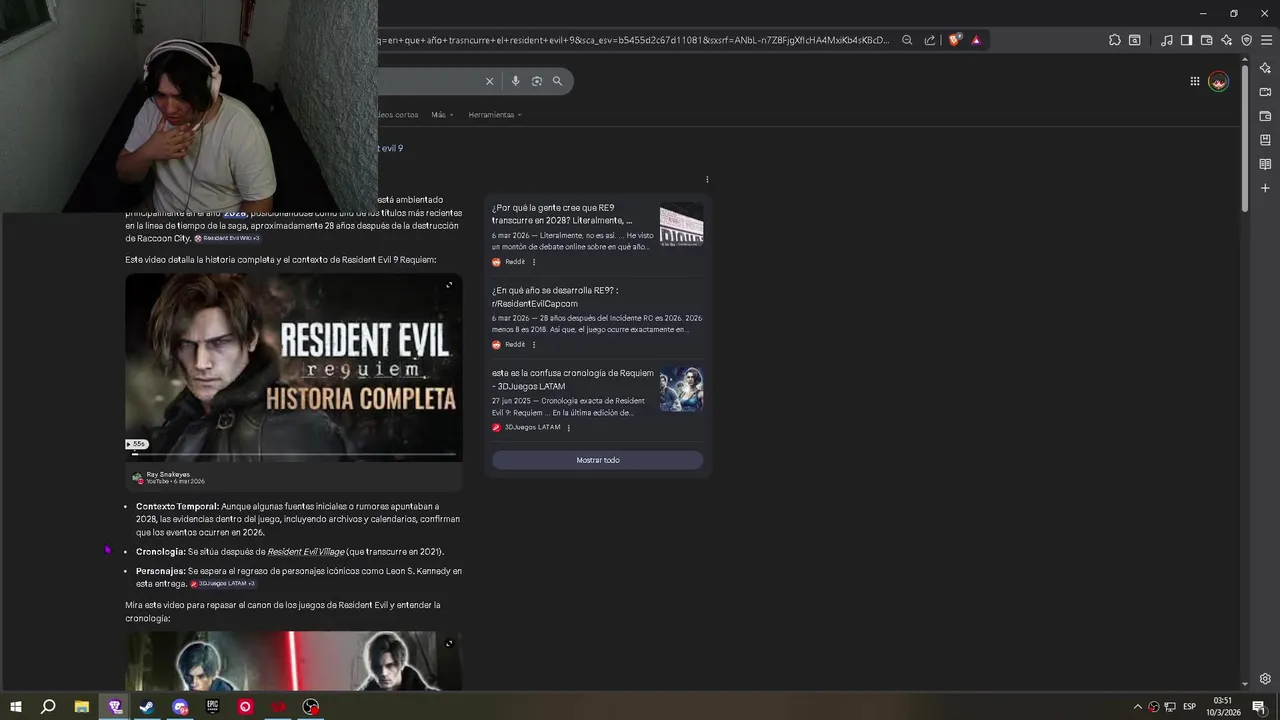The image size is (1280, 720).
Task: Open the Bookmarks sidebar icon
Action: pyautogui.click(x=1265, y=140)
